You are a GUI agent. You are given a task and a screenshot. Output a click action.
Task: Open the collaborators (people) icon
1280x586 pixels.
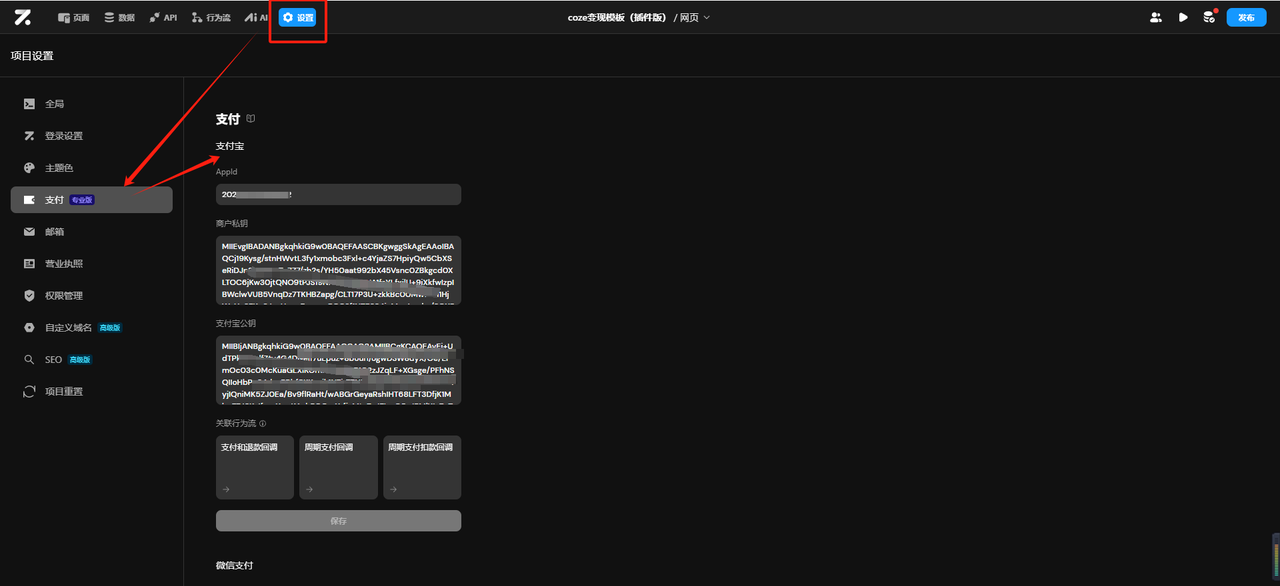pyautogui.click(x=1156, y=17)
